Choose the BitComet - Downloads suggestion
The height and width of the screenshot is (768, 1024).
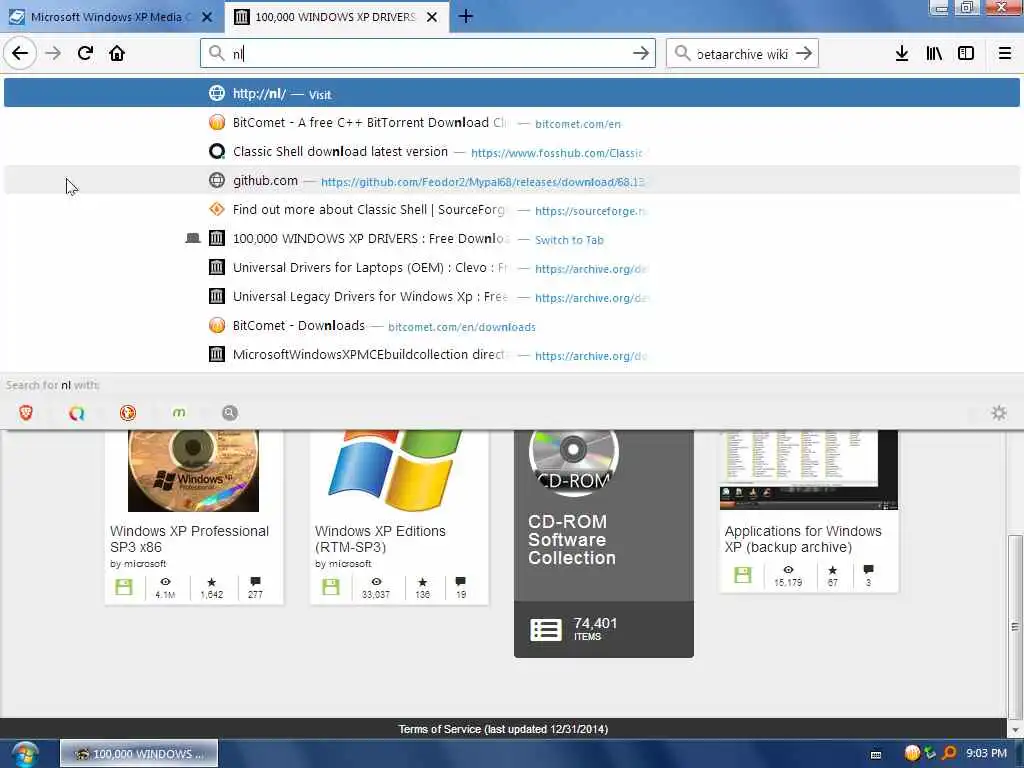pyautogui.click(x=512, y=326)
